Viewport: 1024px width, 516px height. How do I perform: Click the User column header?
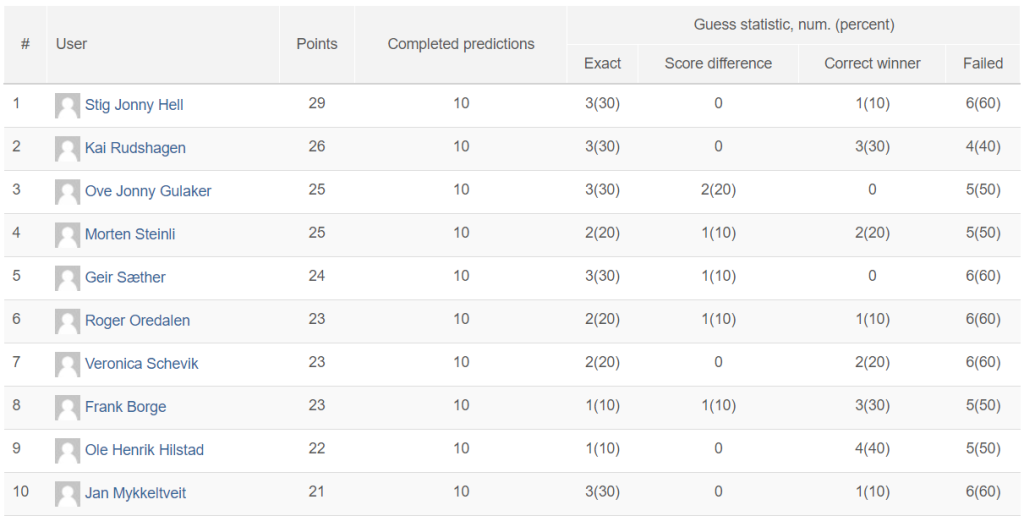(71, 44)
